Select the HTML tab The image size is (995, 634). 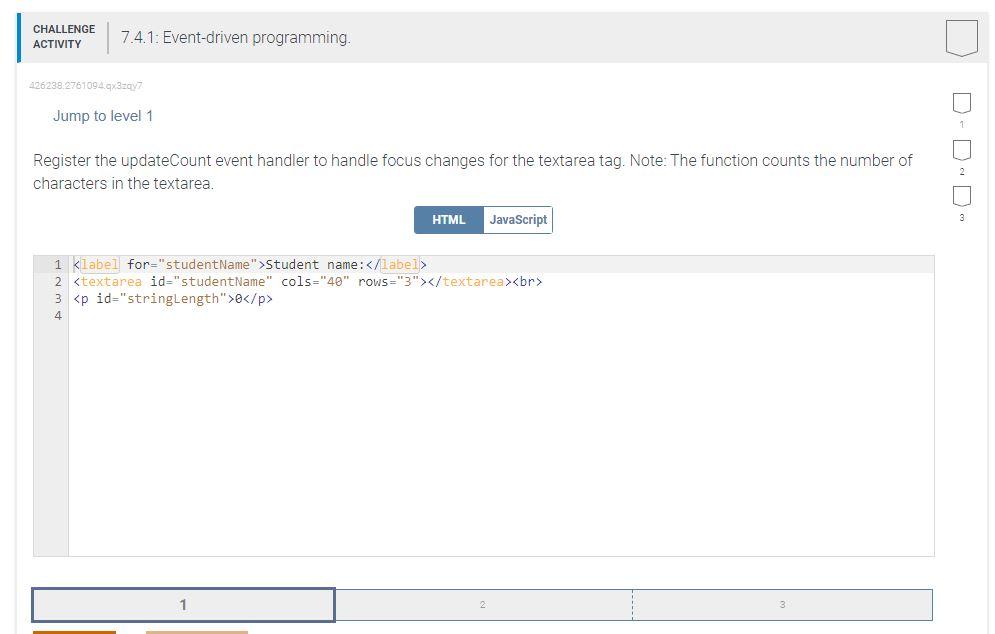[x=448, y=219]
